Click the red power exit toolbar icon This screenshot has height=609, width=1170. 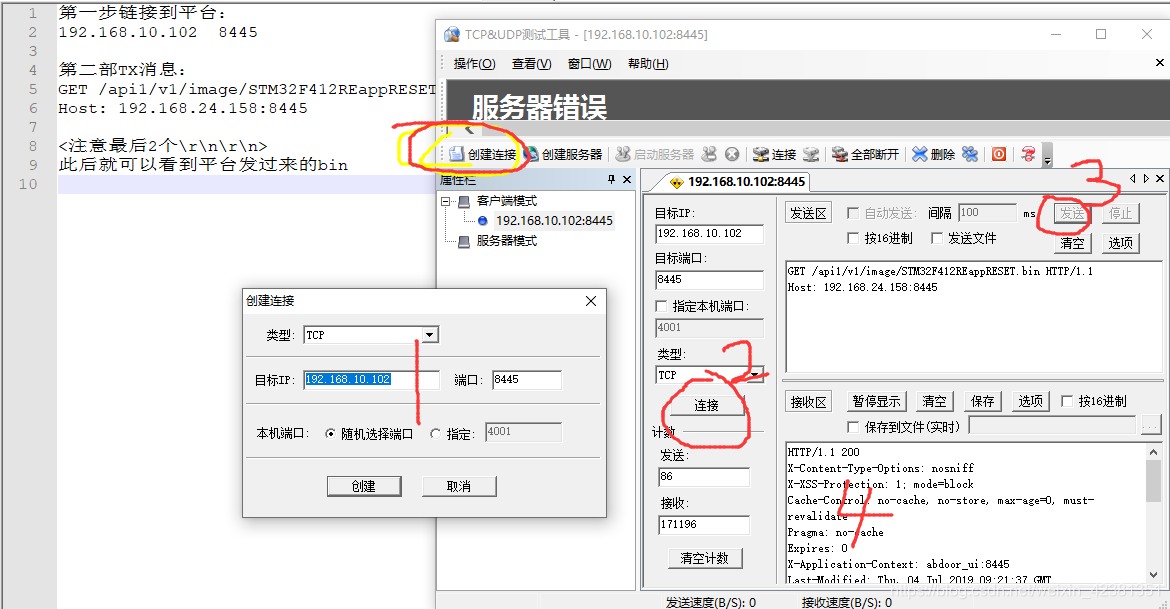(x=999, y=154)
